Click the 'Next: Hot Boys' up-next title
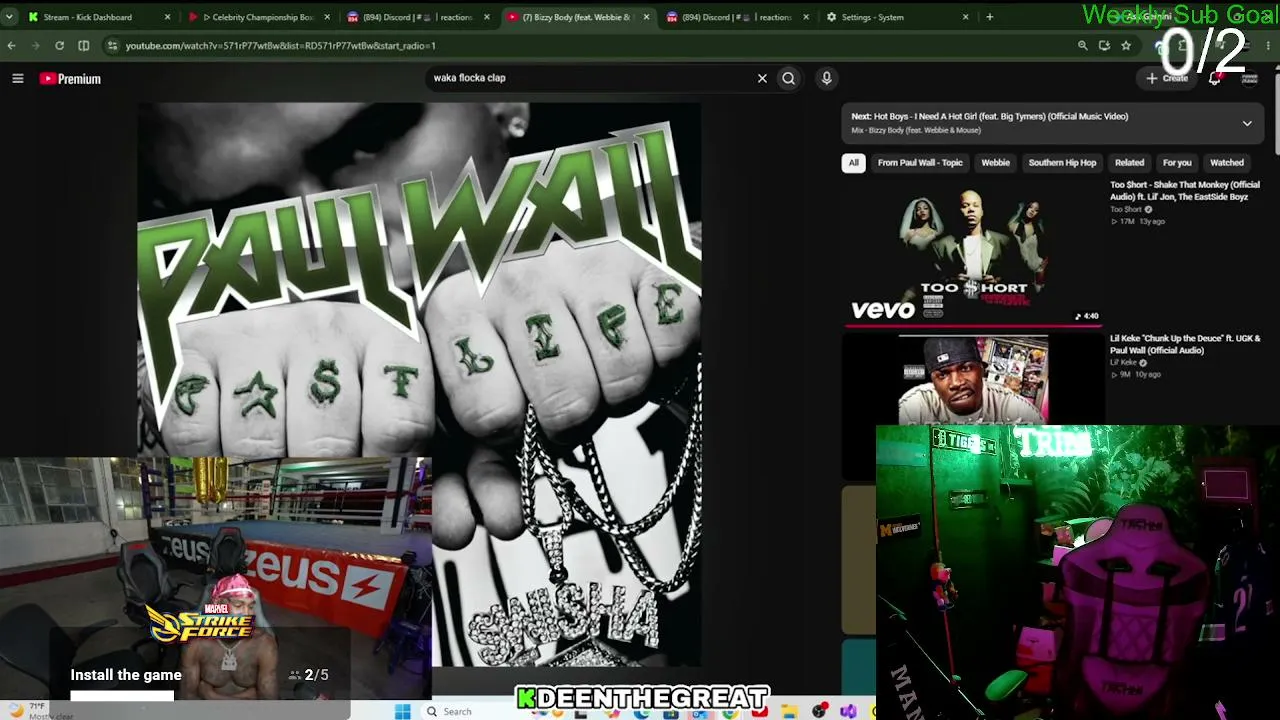This screenshot has width=1280, height=720. [x=990, y=116]
